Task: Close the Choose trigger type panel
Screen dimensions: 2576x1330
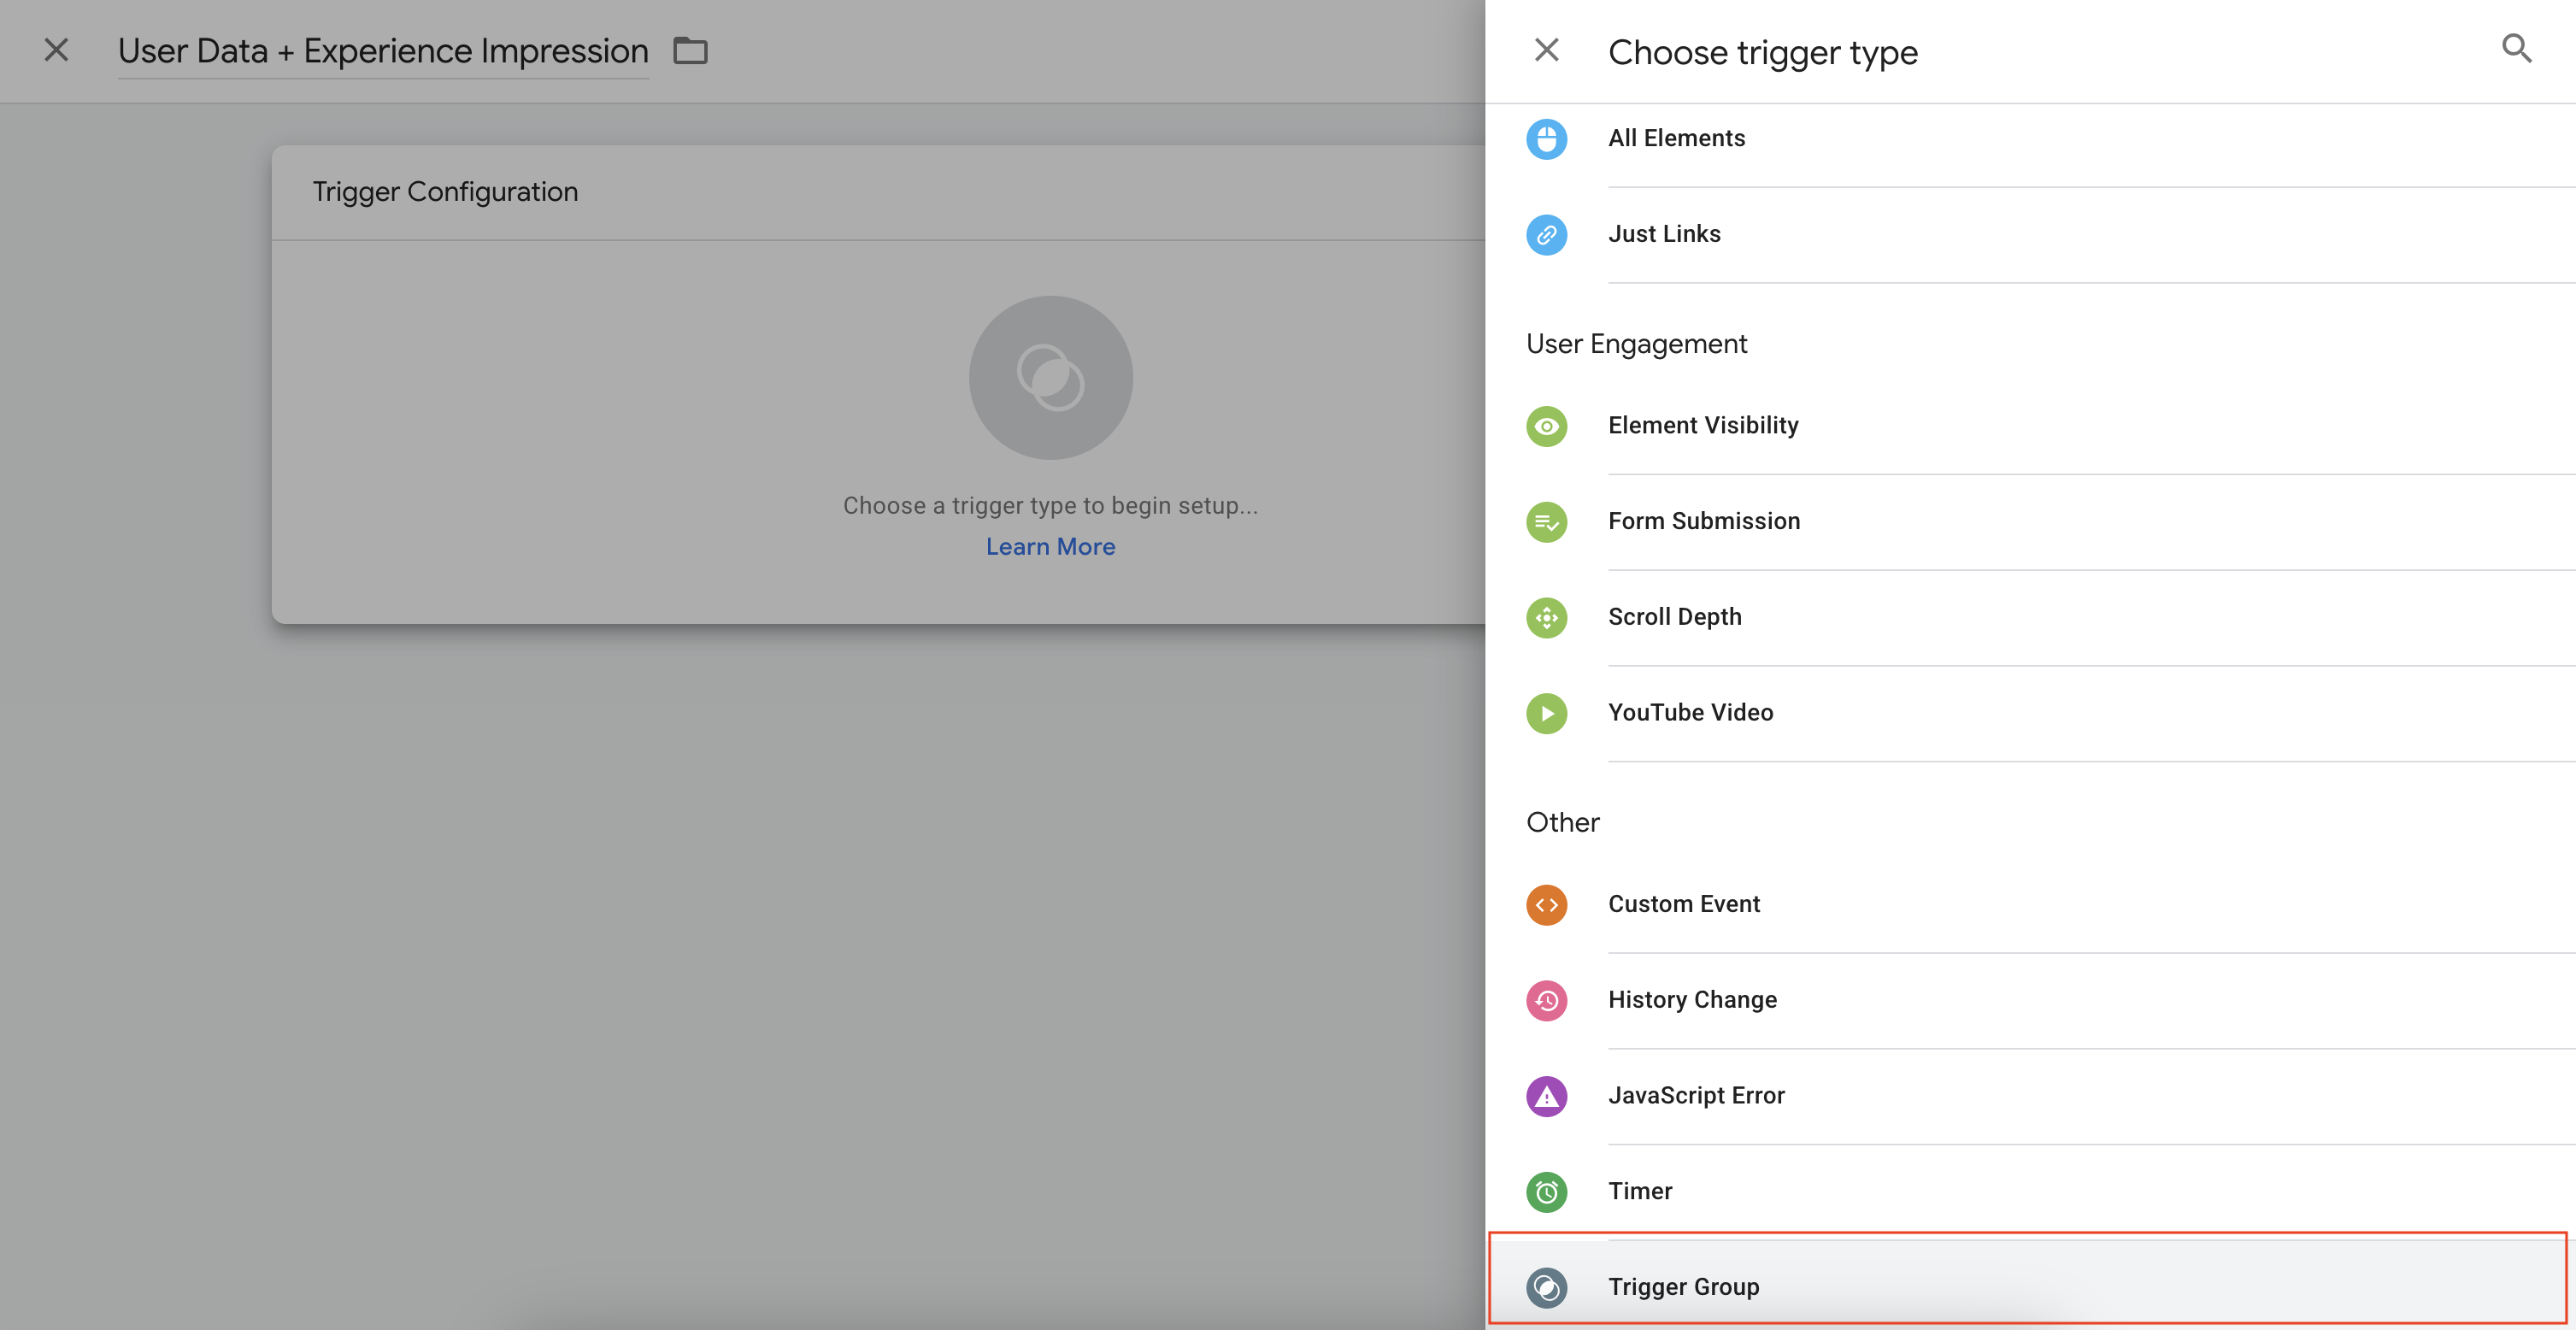Action: point(1546,50)
